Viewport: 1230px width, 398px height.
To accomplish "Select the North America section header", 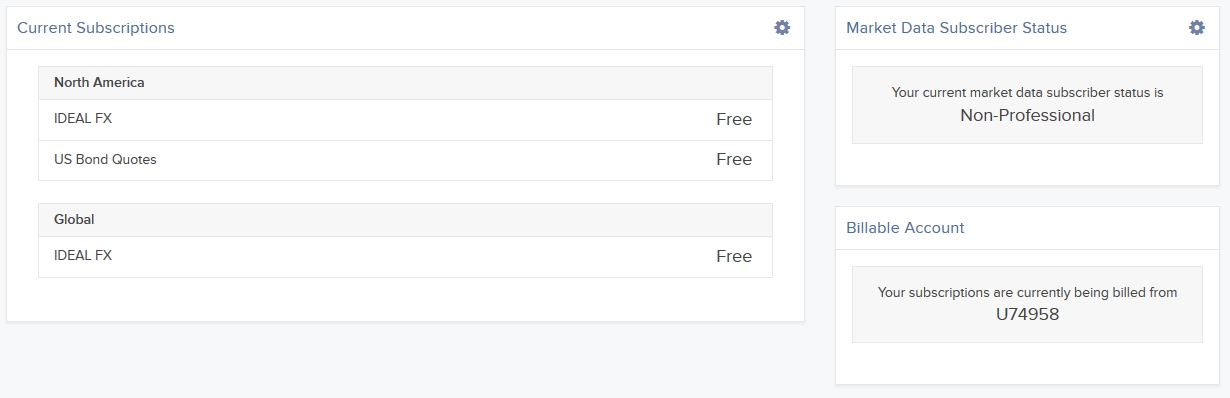I will click(x=405, y=83).
